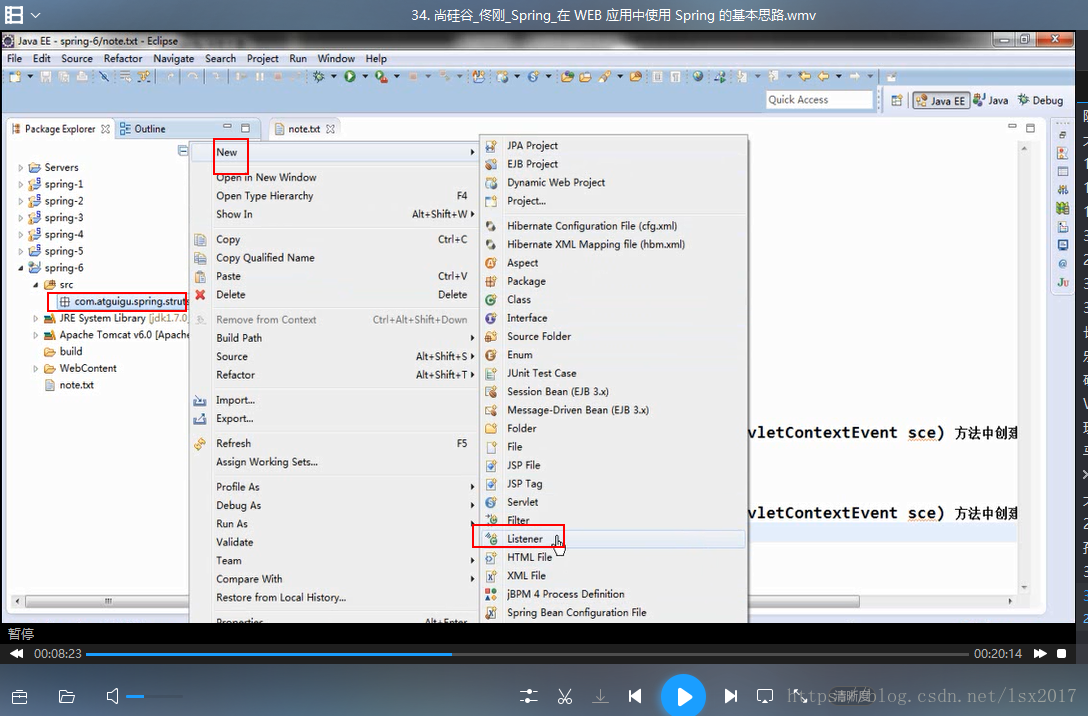Click the open folder icon in player
The image size is (1088, 716).
coord(67,697)
